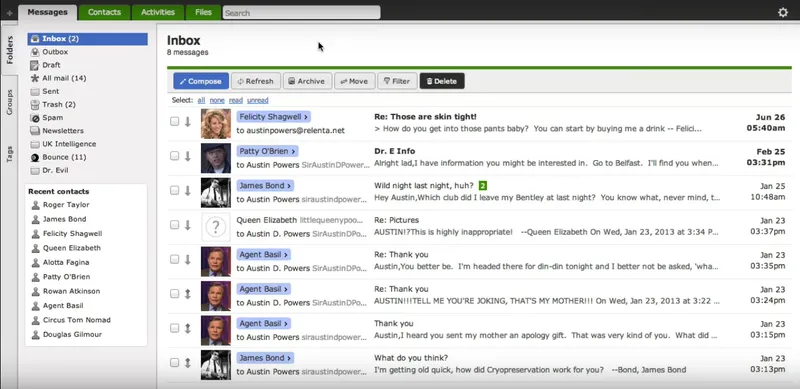Click the down arrow icon on Felicity Shagwell's message
800x389 pixels.
188,122
